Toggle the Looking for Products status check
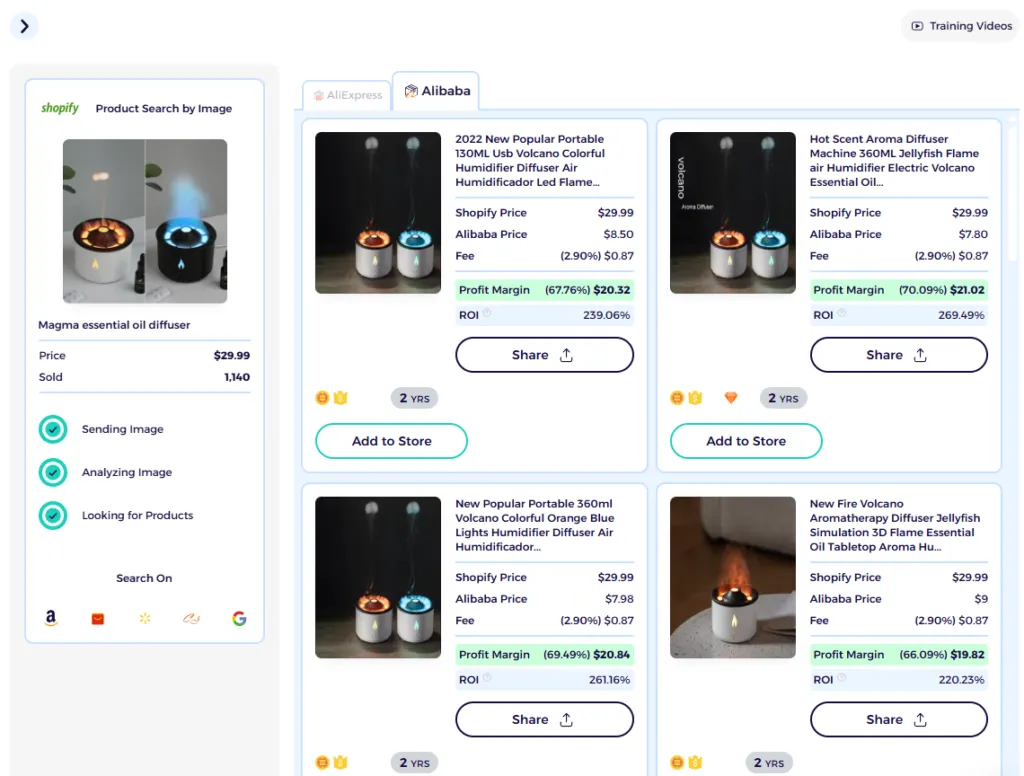This screenshot has width=1024, height=776. pos(53,515)
